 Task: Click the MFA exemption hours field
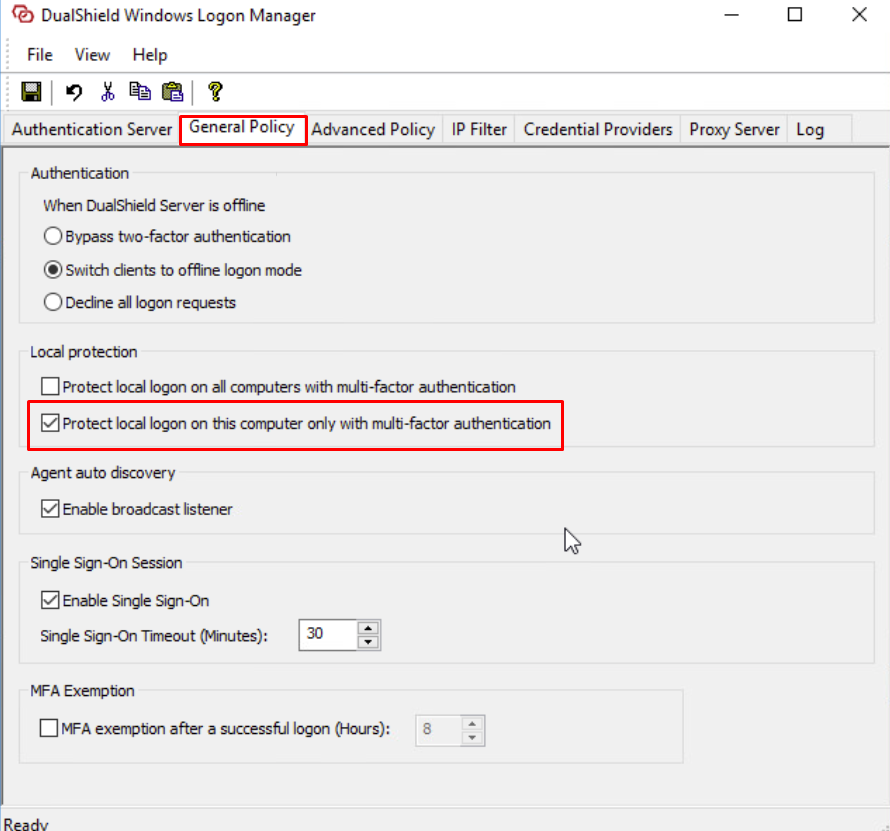(439, 730)
